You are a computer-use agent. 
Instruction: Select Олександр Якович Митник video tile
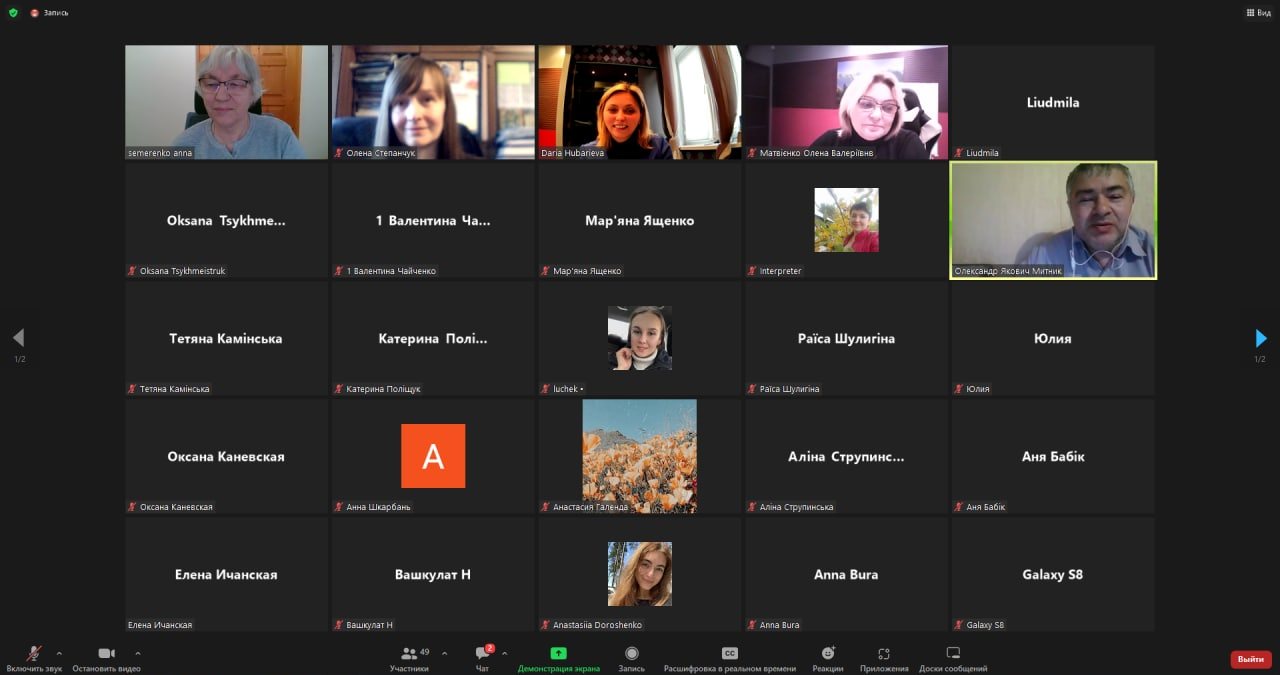pyautogui.click(x=1053, y=220)
